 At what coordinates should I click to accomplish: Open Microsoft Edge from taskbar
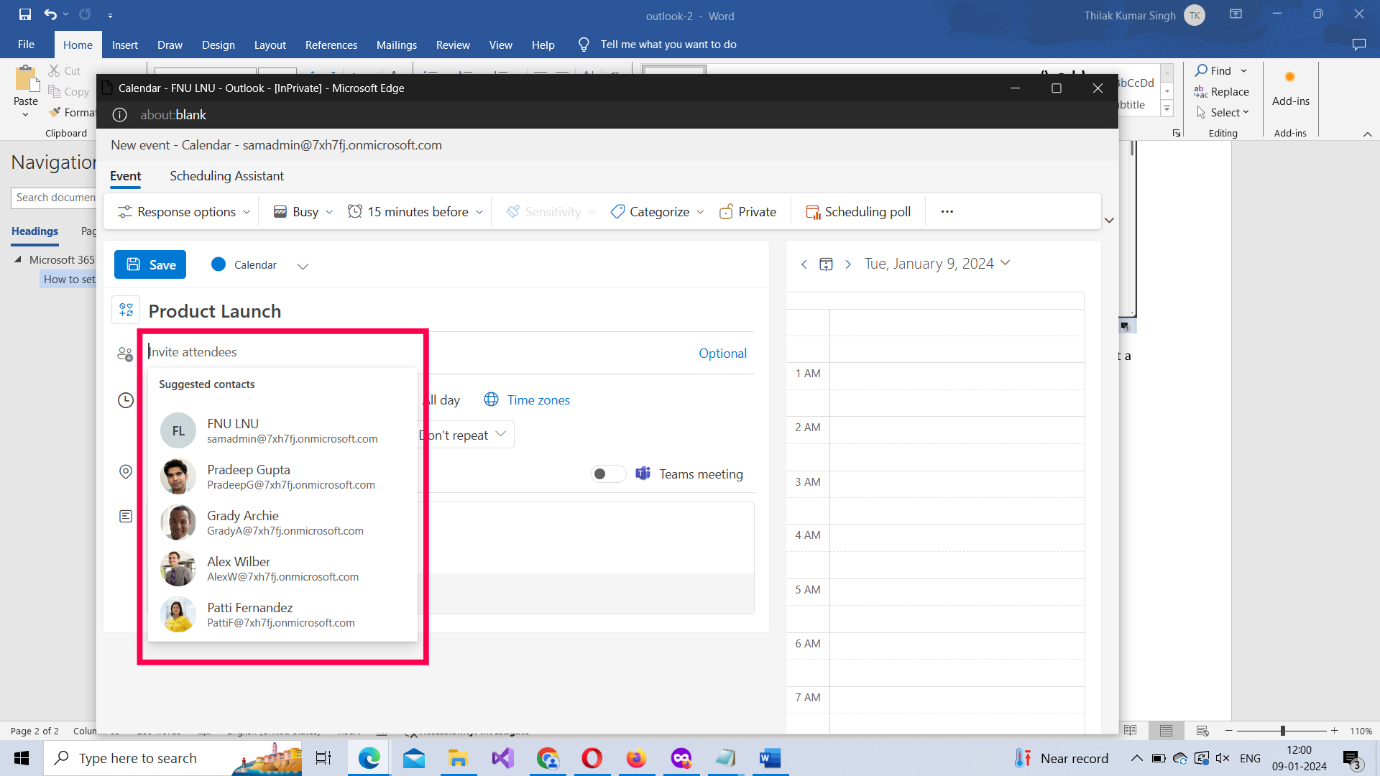tap(369, 758)
